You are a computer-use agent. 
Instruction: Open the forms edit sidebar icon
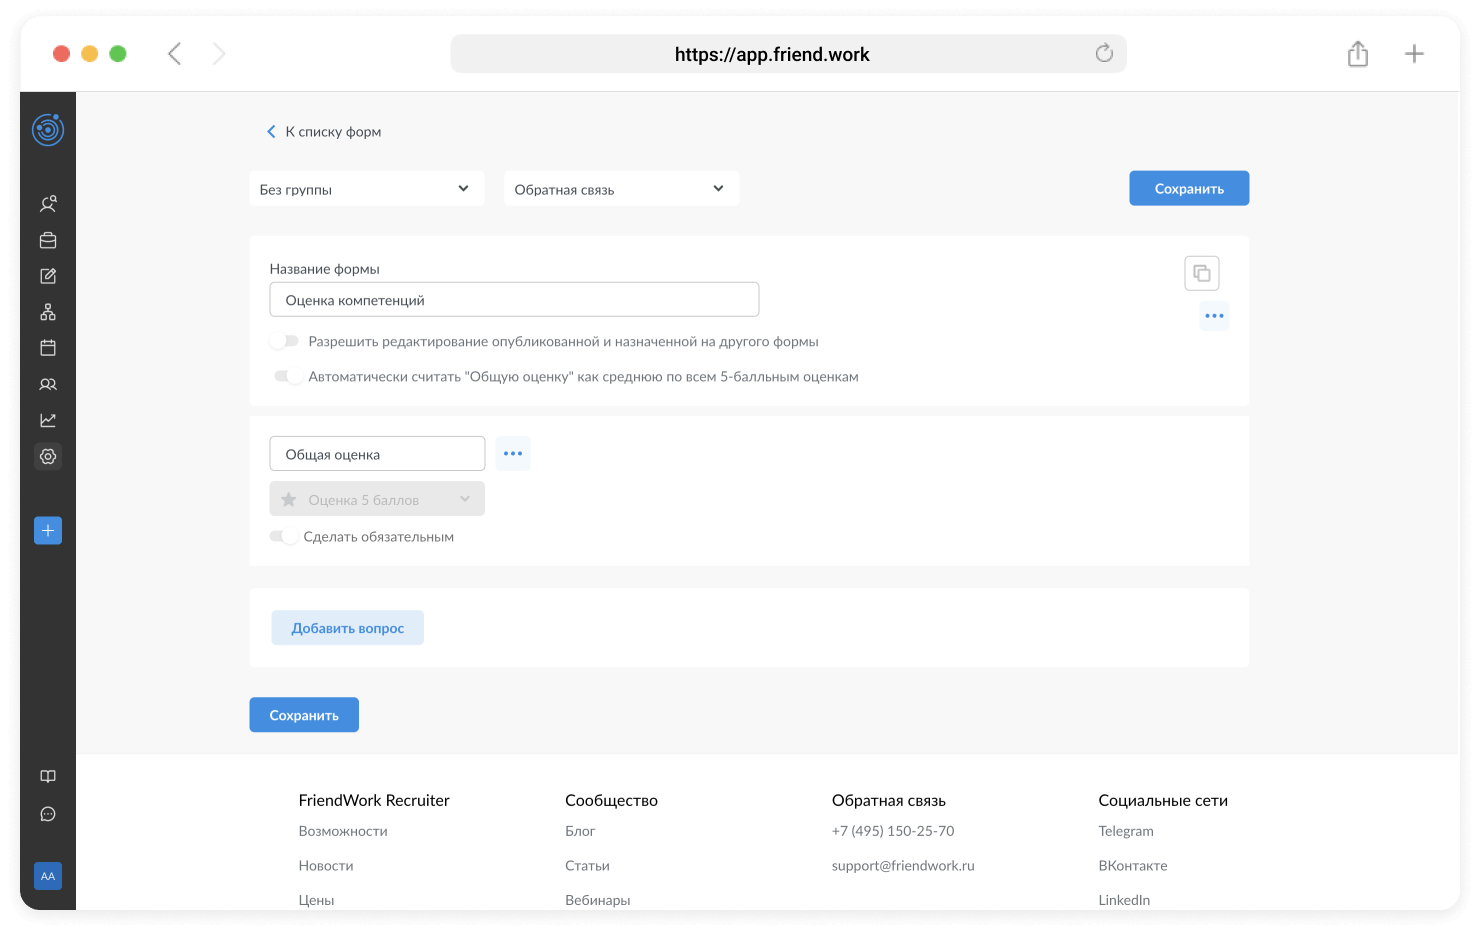(x=48, y=276)
